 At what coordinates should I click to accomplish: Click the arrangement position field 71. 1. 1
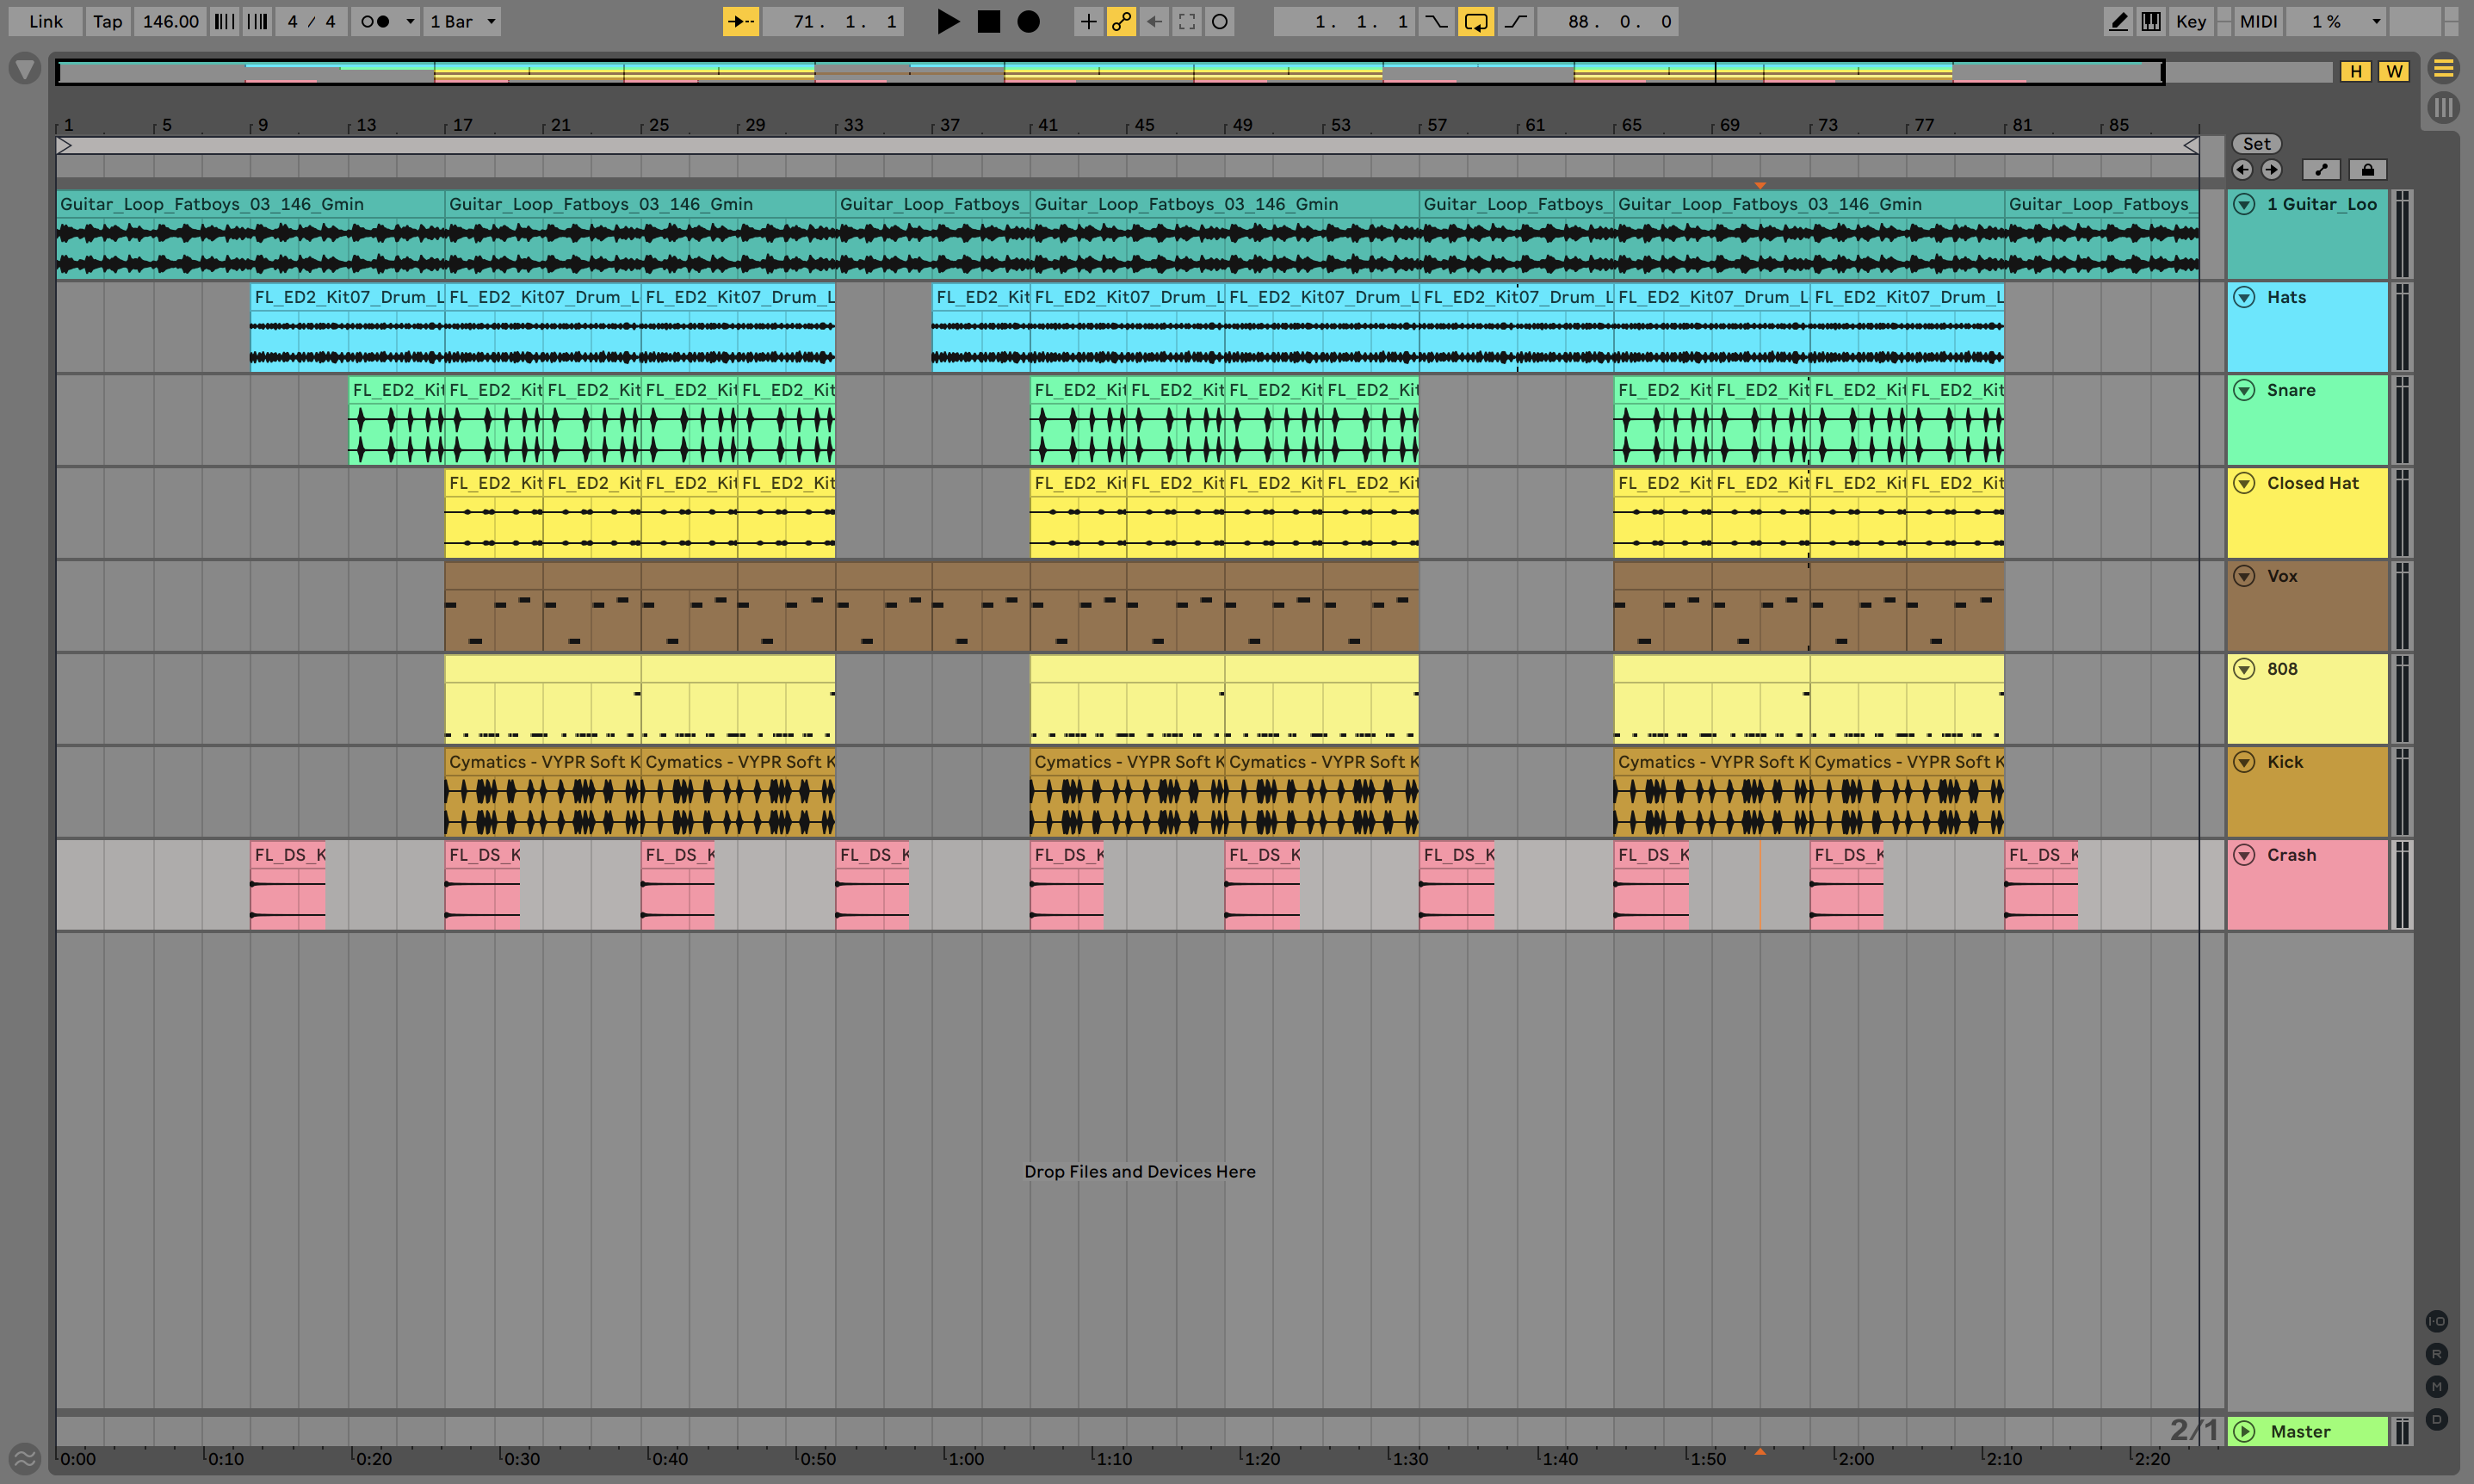[x=833, y=21]
